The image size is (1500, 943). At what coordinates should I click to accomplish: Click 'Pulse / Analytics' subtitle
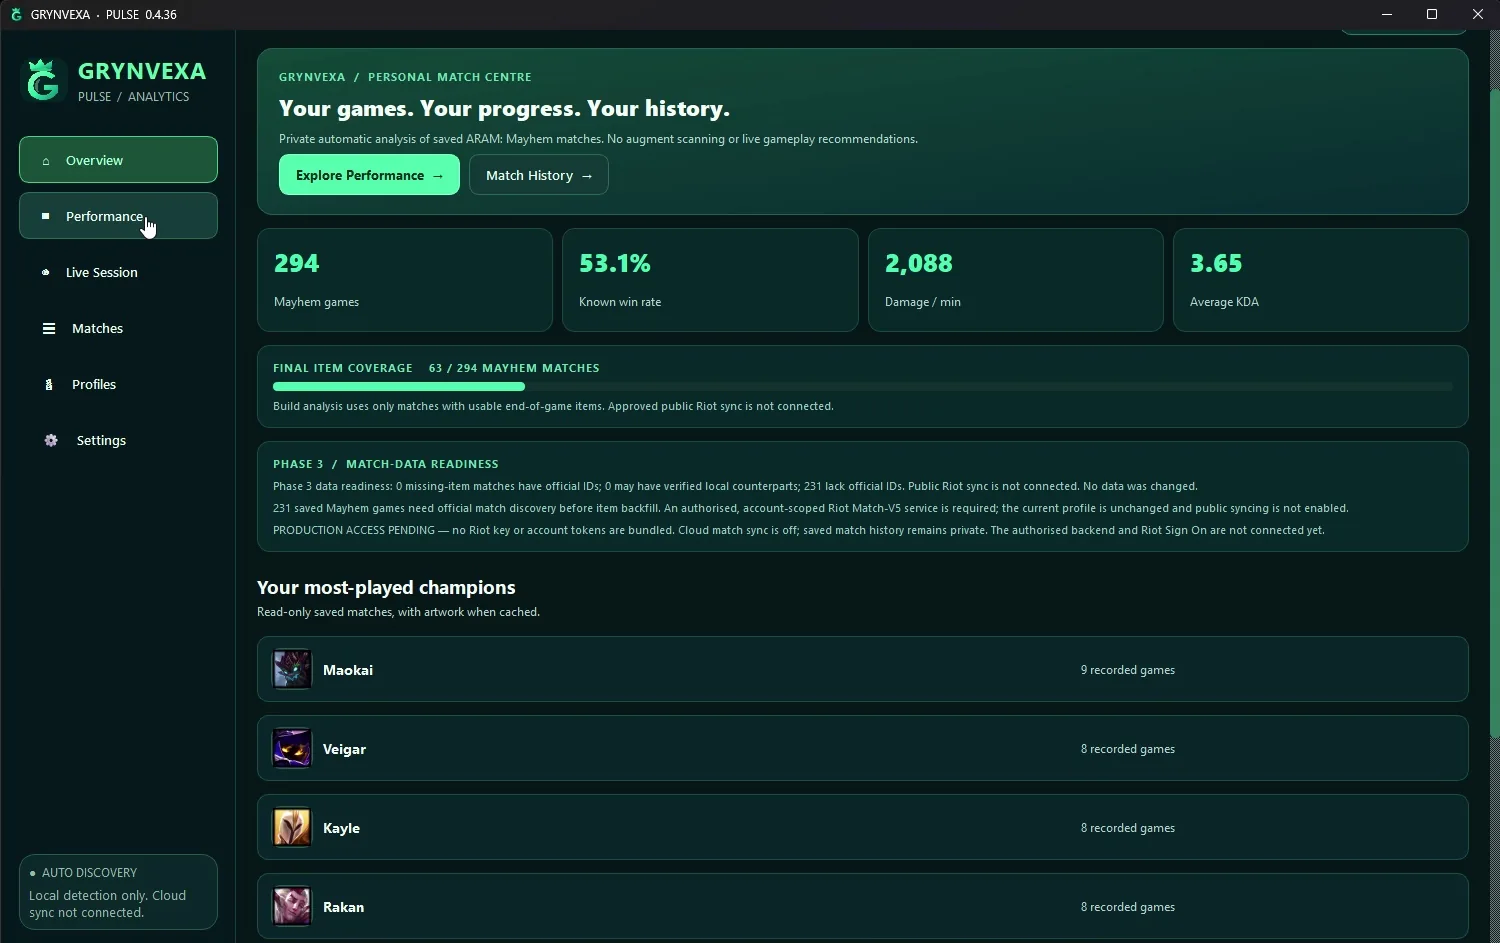point(134,97)
